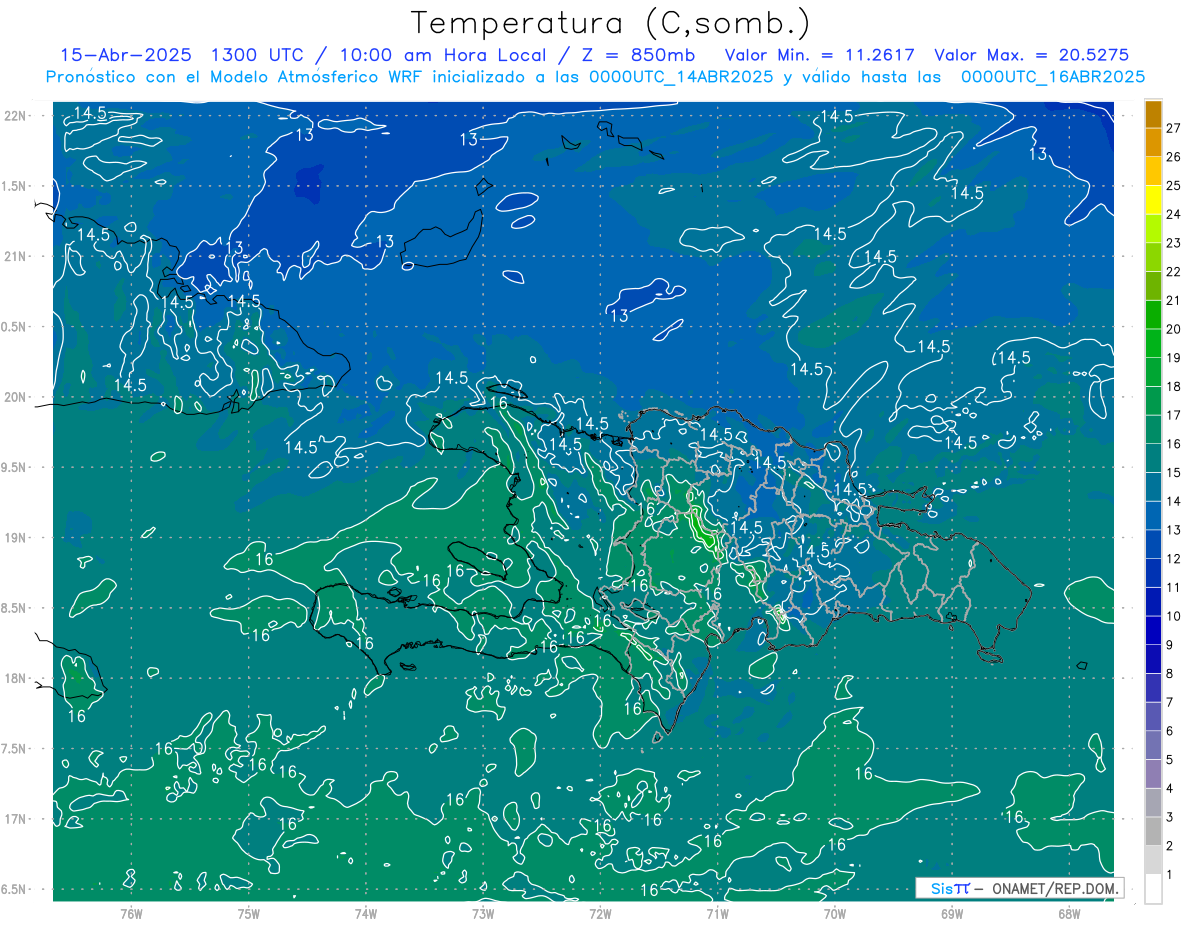This screenshot has height=927, width=1200.
Task: Click the 70W longitude axis label
Action: tap(835, 913)
